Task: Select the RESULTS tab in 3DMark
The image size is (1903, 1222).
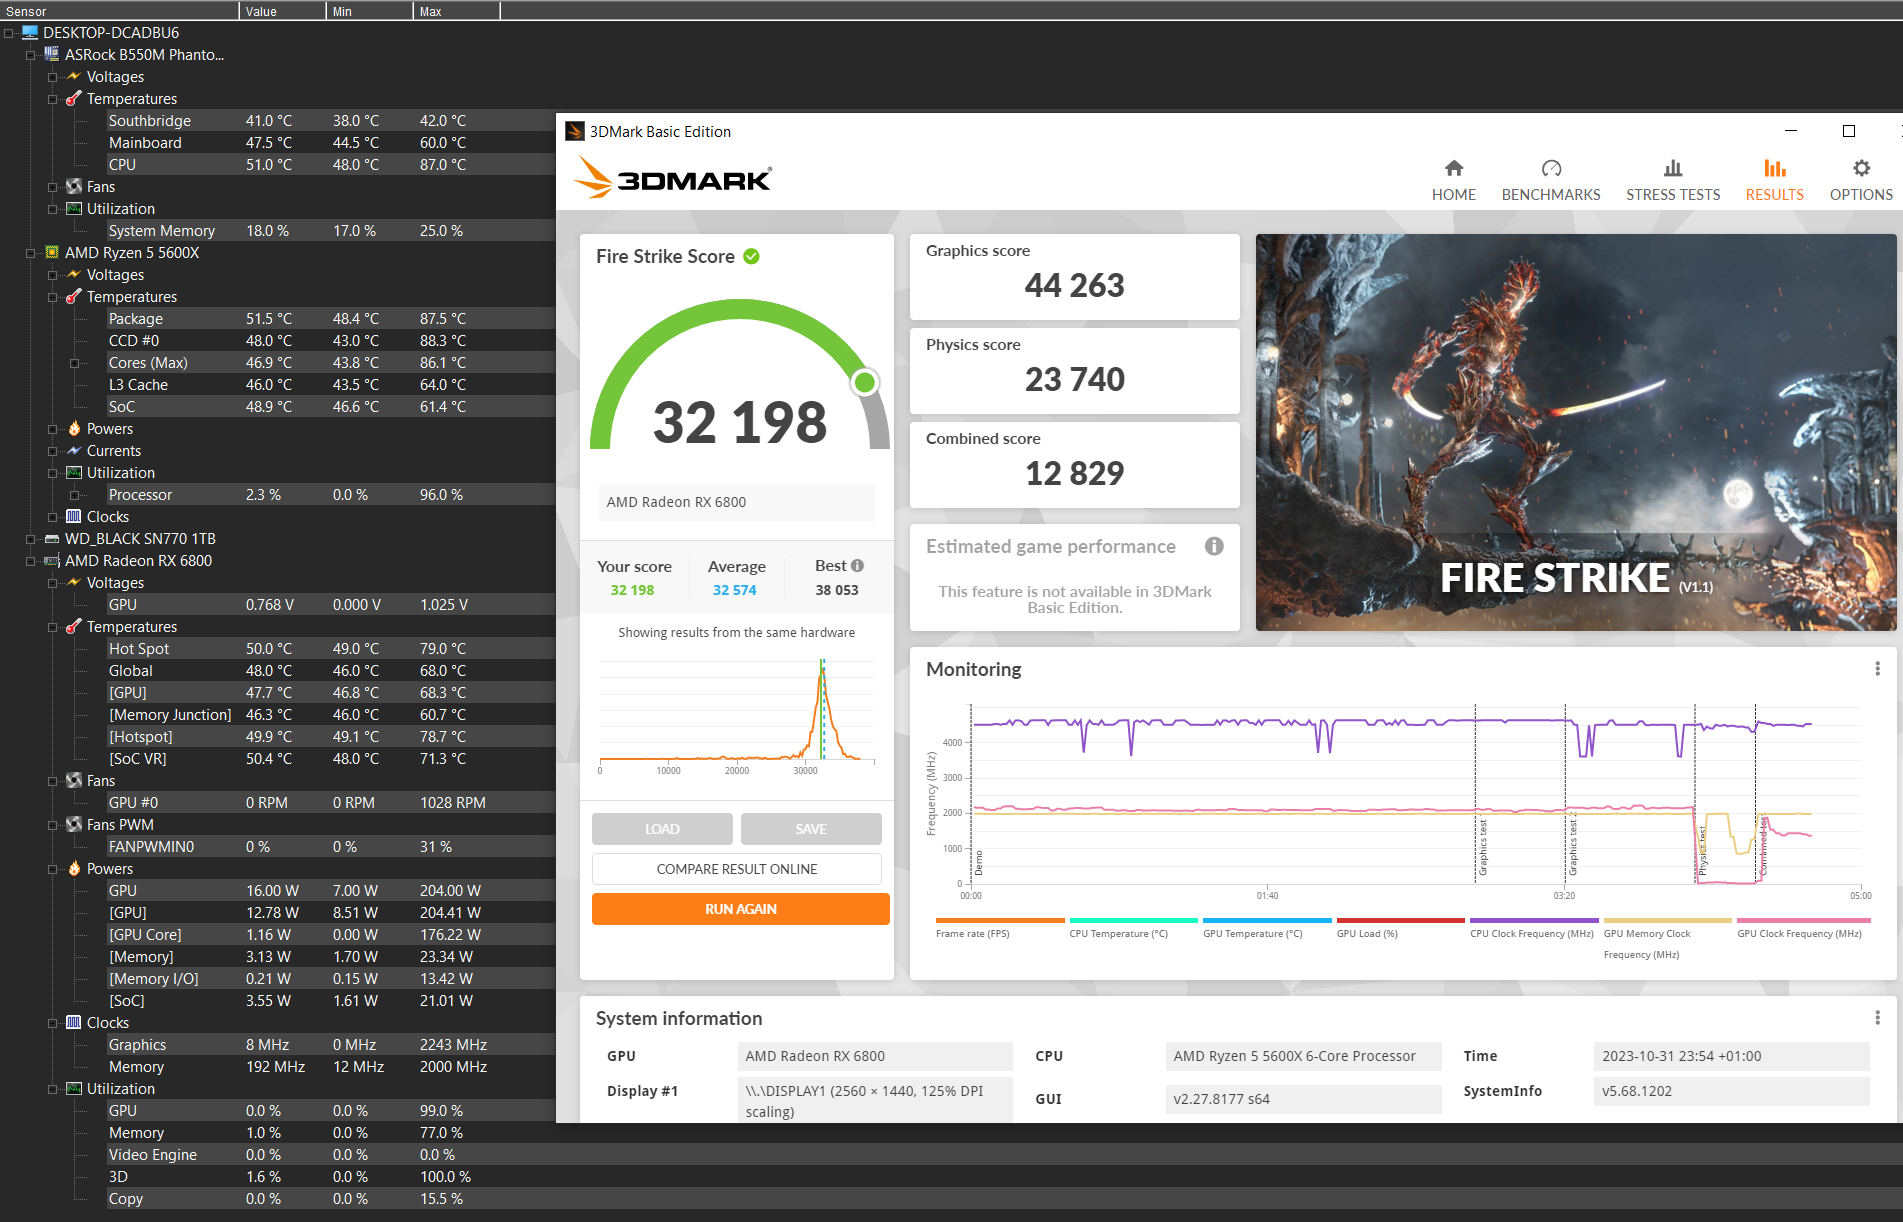Action: click(x=1775, y=180)
